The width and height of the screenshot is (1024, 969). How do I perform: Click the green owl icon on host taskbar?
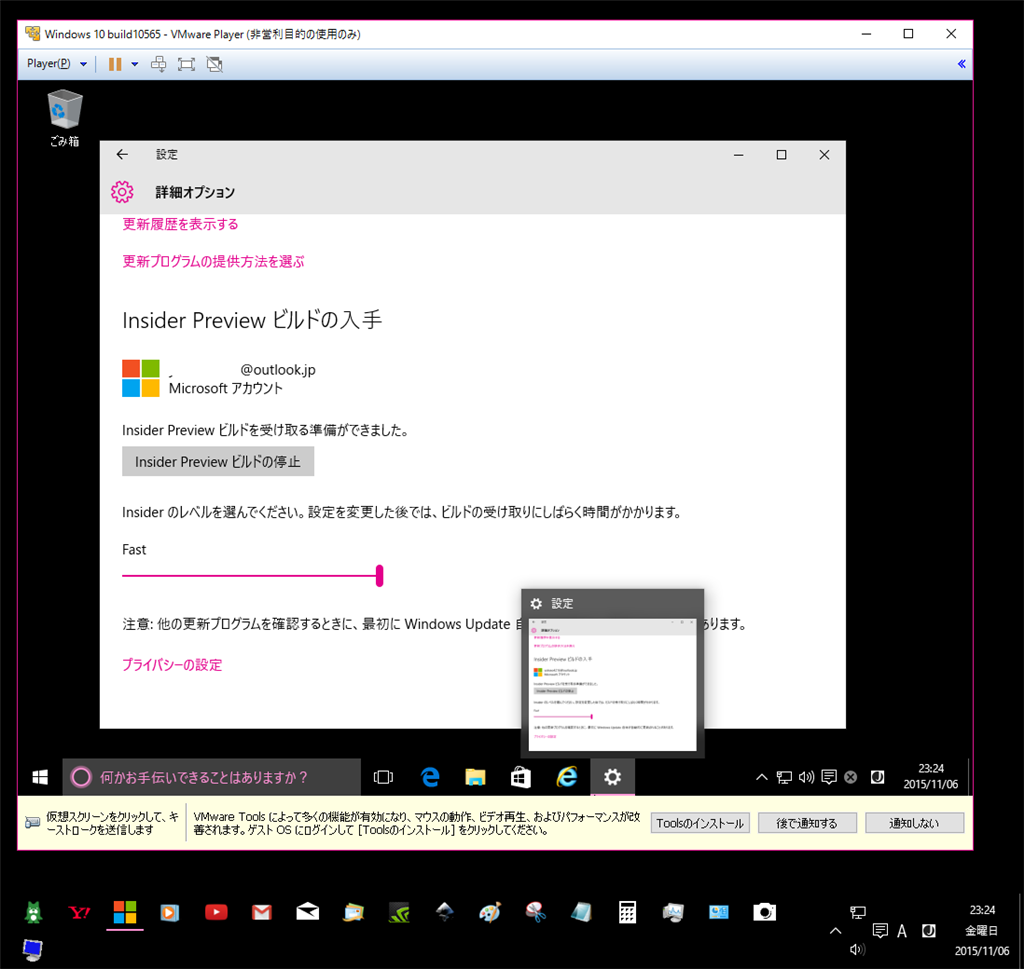tap(33, 912)
